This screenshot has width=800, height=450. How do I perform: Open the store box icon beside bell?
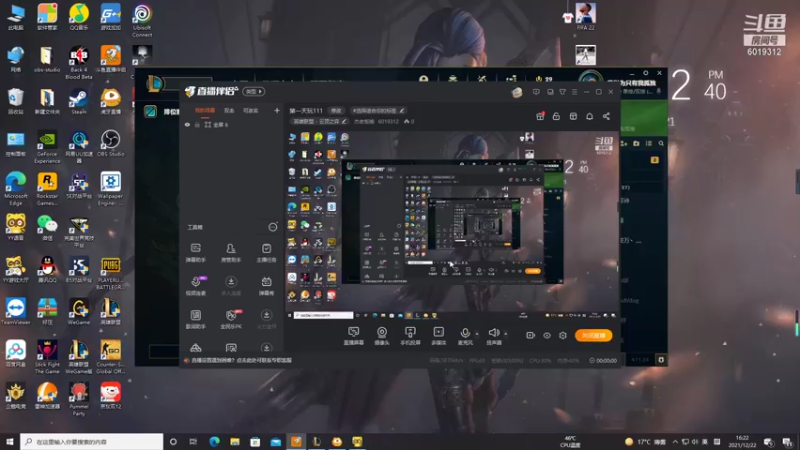[573, 116]
